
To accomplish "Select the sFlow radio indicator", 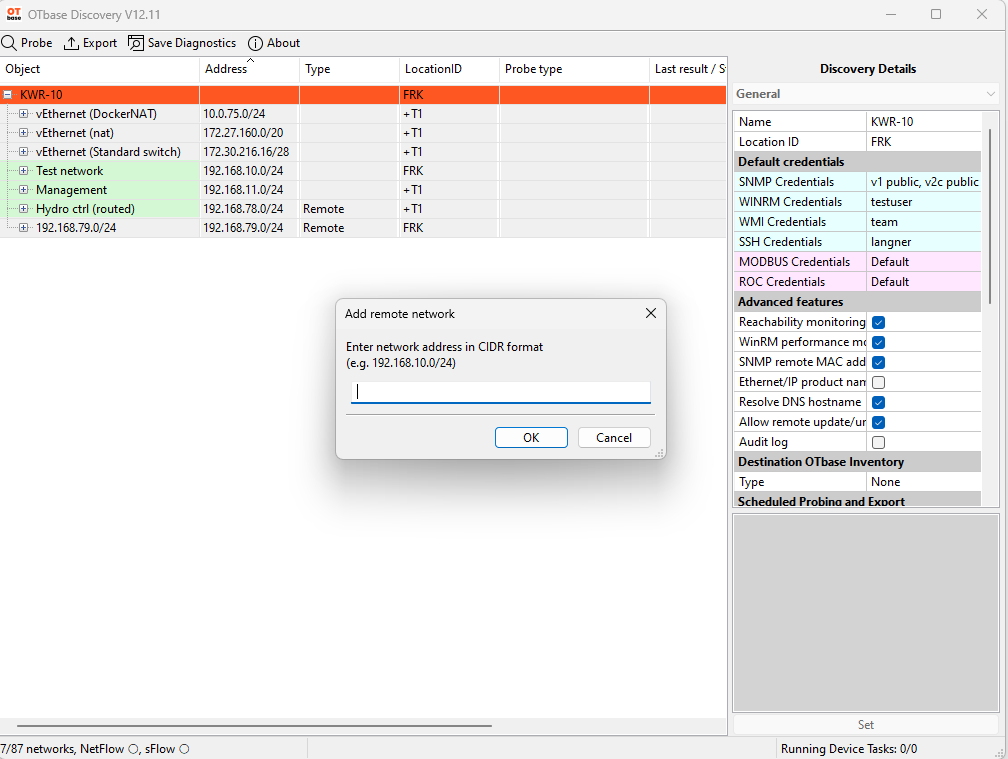I will pos(184,749).
